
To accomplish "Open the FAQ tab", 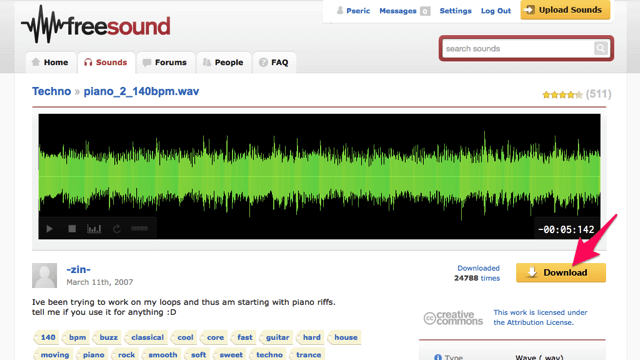I will click(274, 62).
